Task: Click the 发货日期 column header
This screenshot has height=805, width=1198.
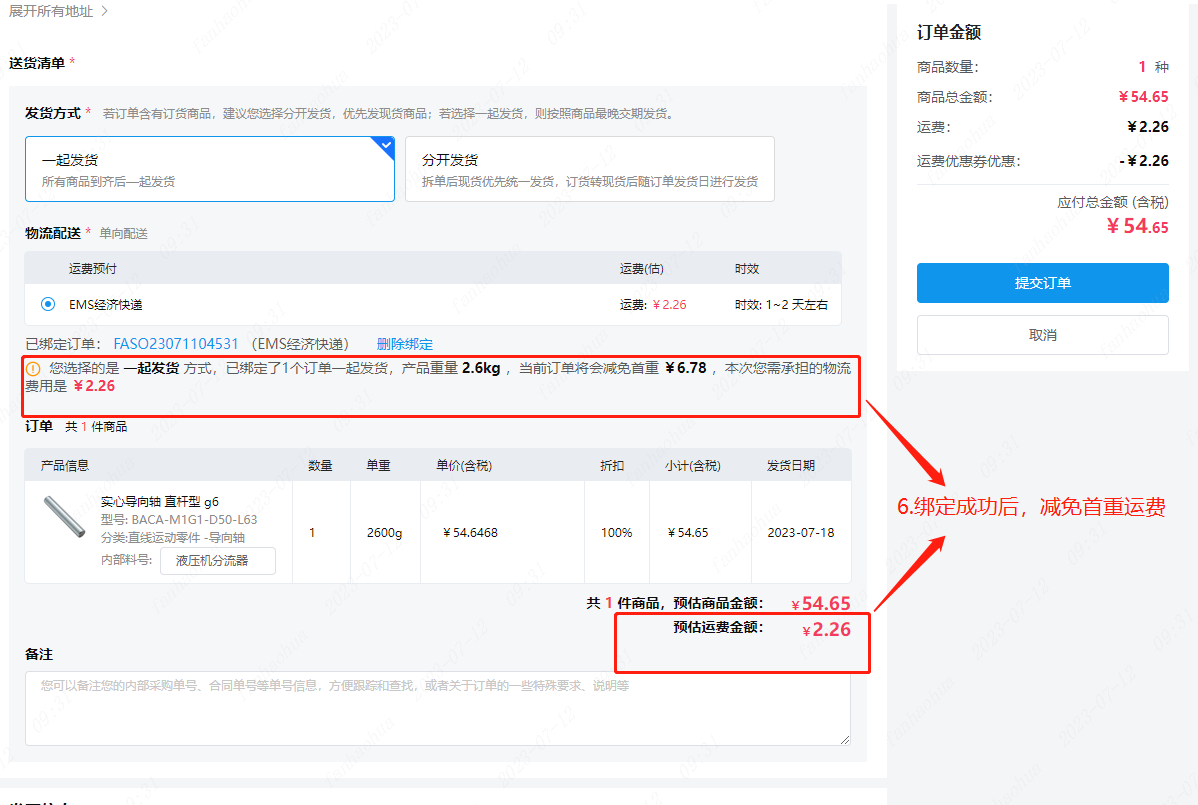Action: [x=790, y=466]
